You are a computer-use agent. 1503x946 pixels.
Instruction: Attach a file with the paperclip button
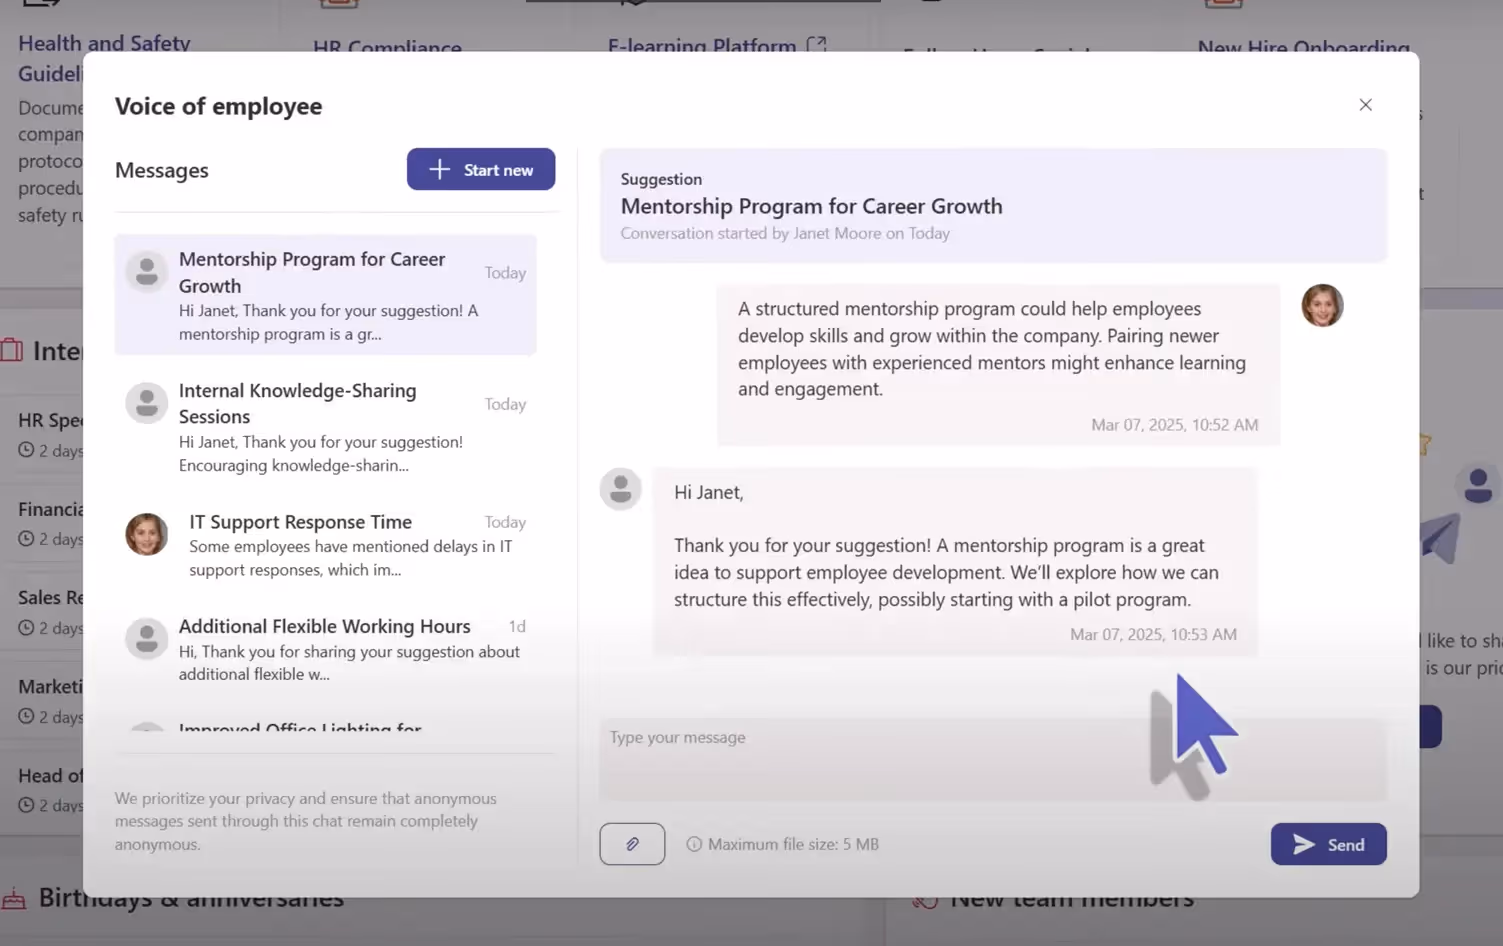pyautogui.click(x=632, y=844)
